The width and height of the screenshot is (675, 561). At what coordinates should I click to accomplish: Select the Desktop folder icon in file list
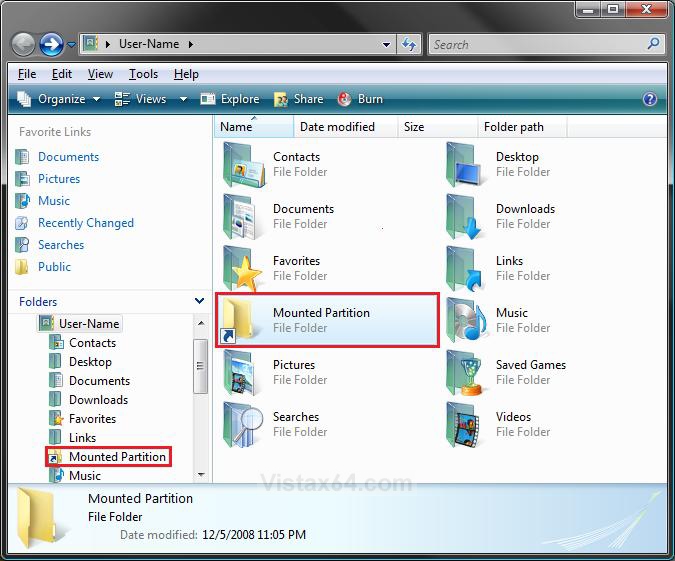point(464,164)
